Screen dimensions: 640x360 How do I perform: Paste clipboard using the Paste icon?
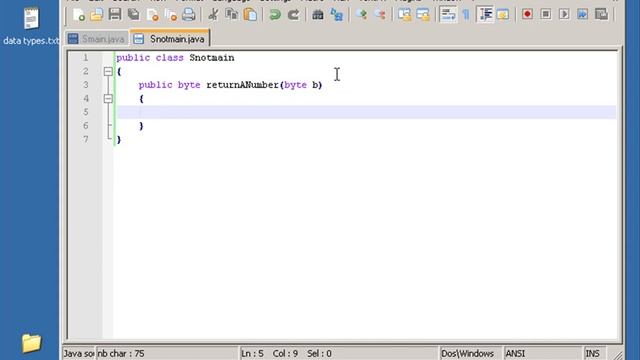click(250, 15)
